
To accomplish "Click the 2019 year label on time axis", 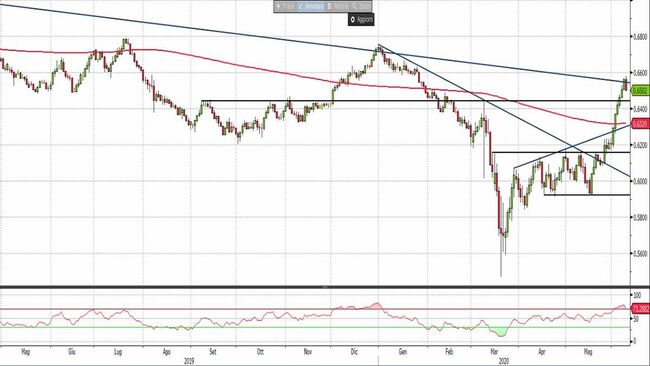I will [x=189, y=361].
